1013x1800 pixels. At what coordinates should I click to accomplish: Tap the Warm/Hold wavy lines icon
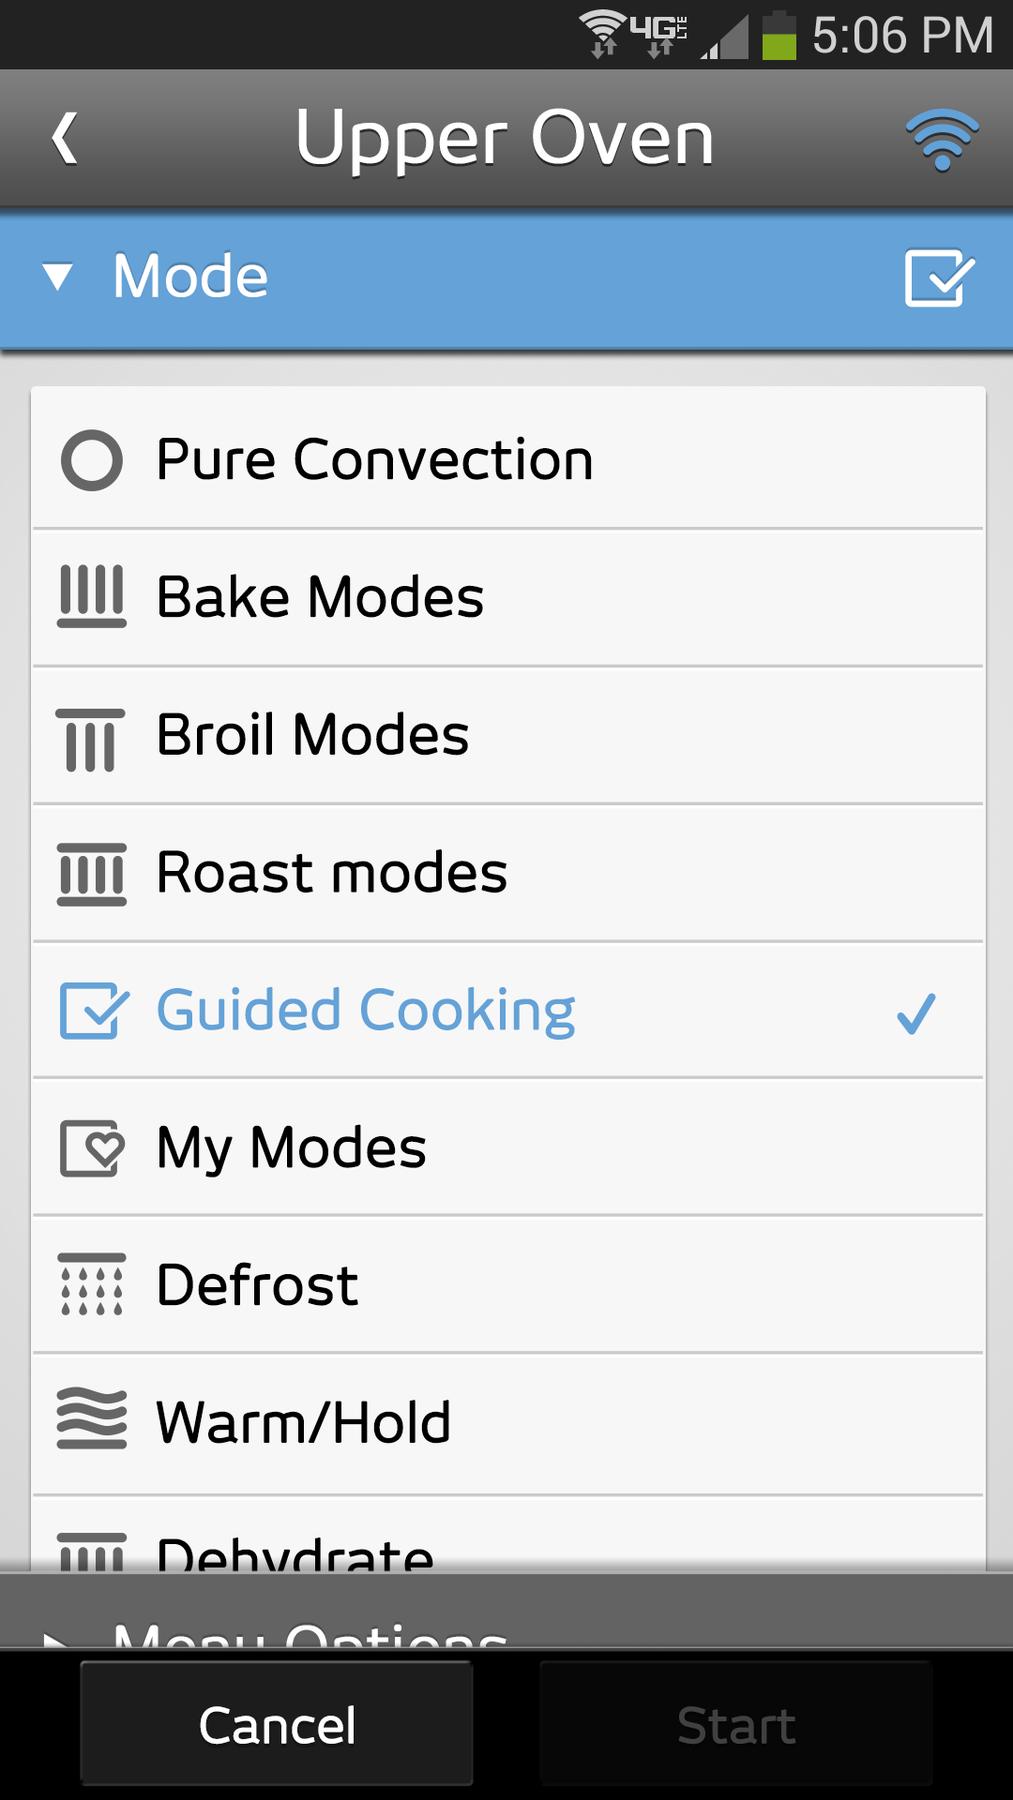pyautogui.click(x=92, y=1420)
